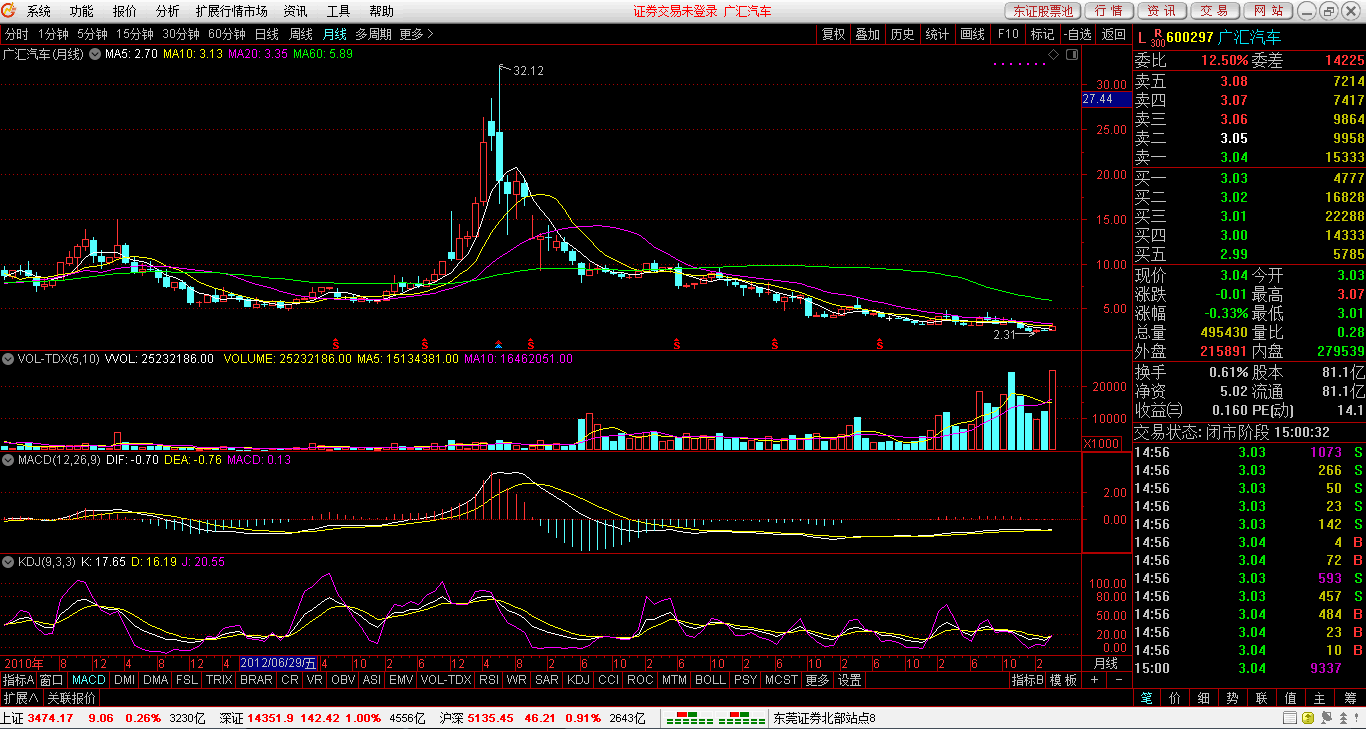This screenshot has width=1366, height=729.
Task: Toggle 复权 price adjustment
Action: [833, 34]
